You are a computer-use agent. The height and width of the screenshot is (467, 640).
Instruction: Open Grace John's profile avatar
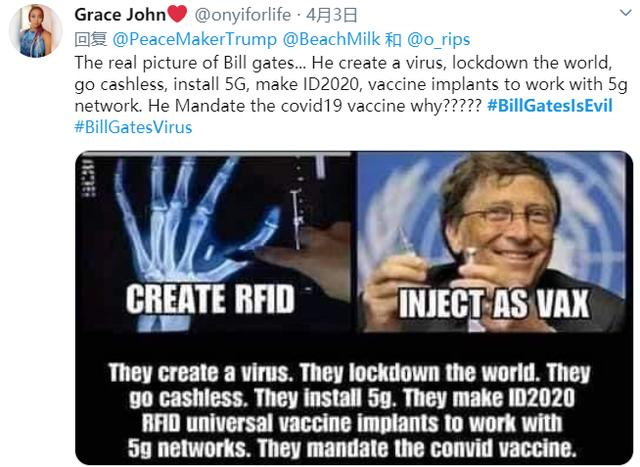36,31
